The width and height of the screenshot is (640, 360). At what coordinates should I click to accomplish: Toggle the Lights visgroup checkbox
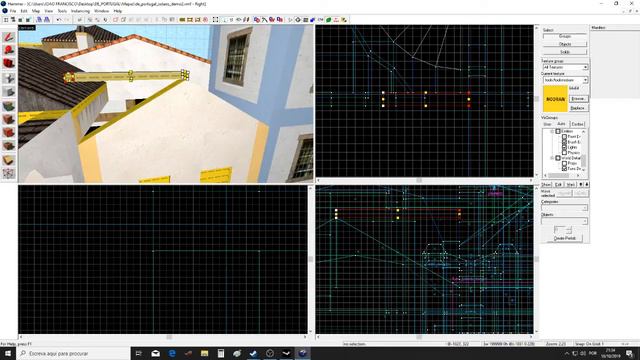pos(564,147)
